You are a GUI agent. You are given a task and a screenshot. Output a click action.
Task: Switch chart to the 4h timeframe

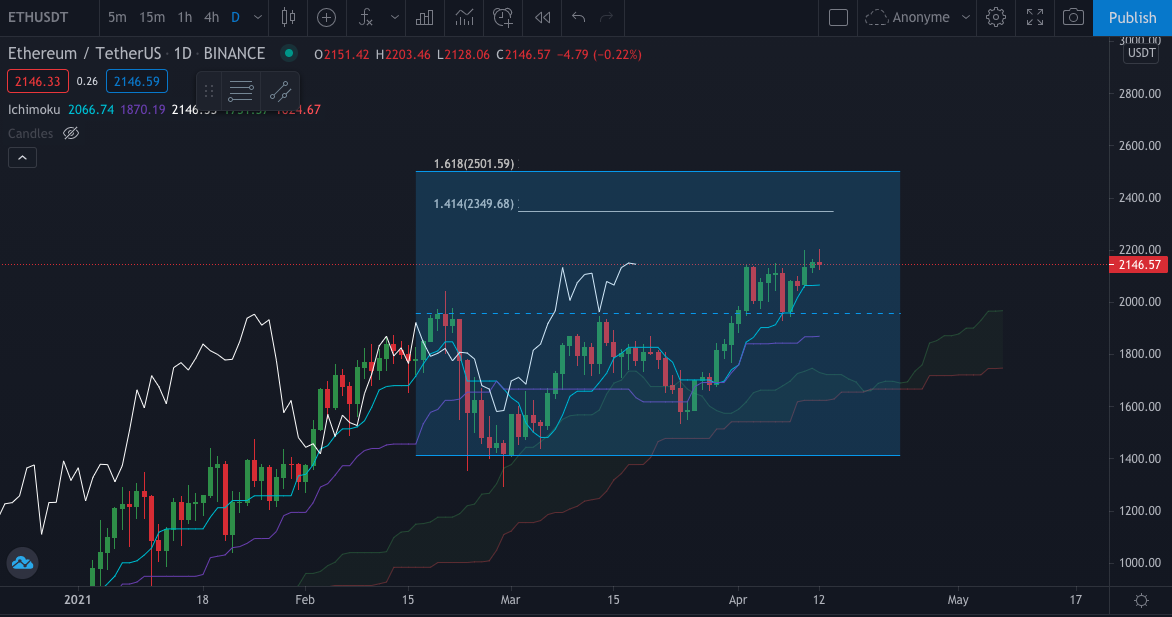(x=211, y=17)
